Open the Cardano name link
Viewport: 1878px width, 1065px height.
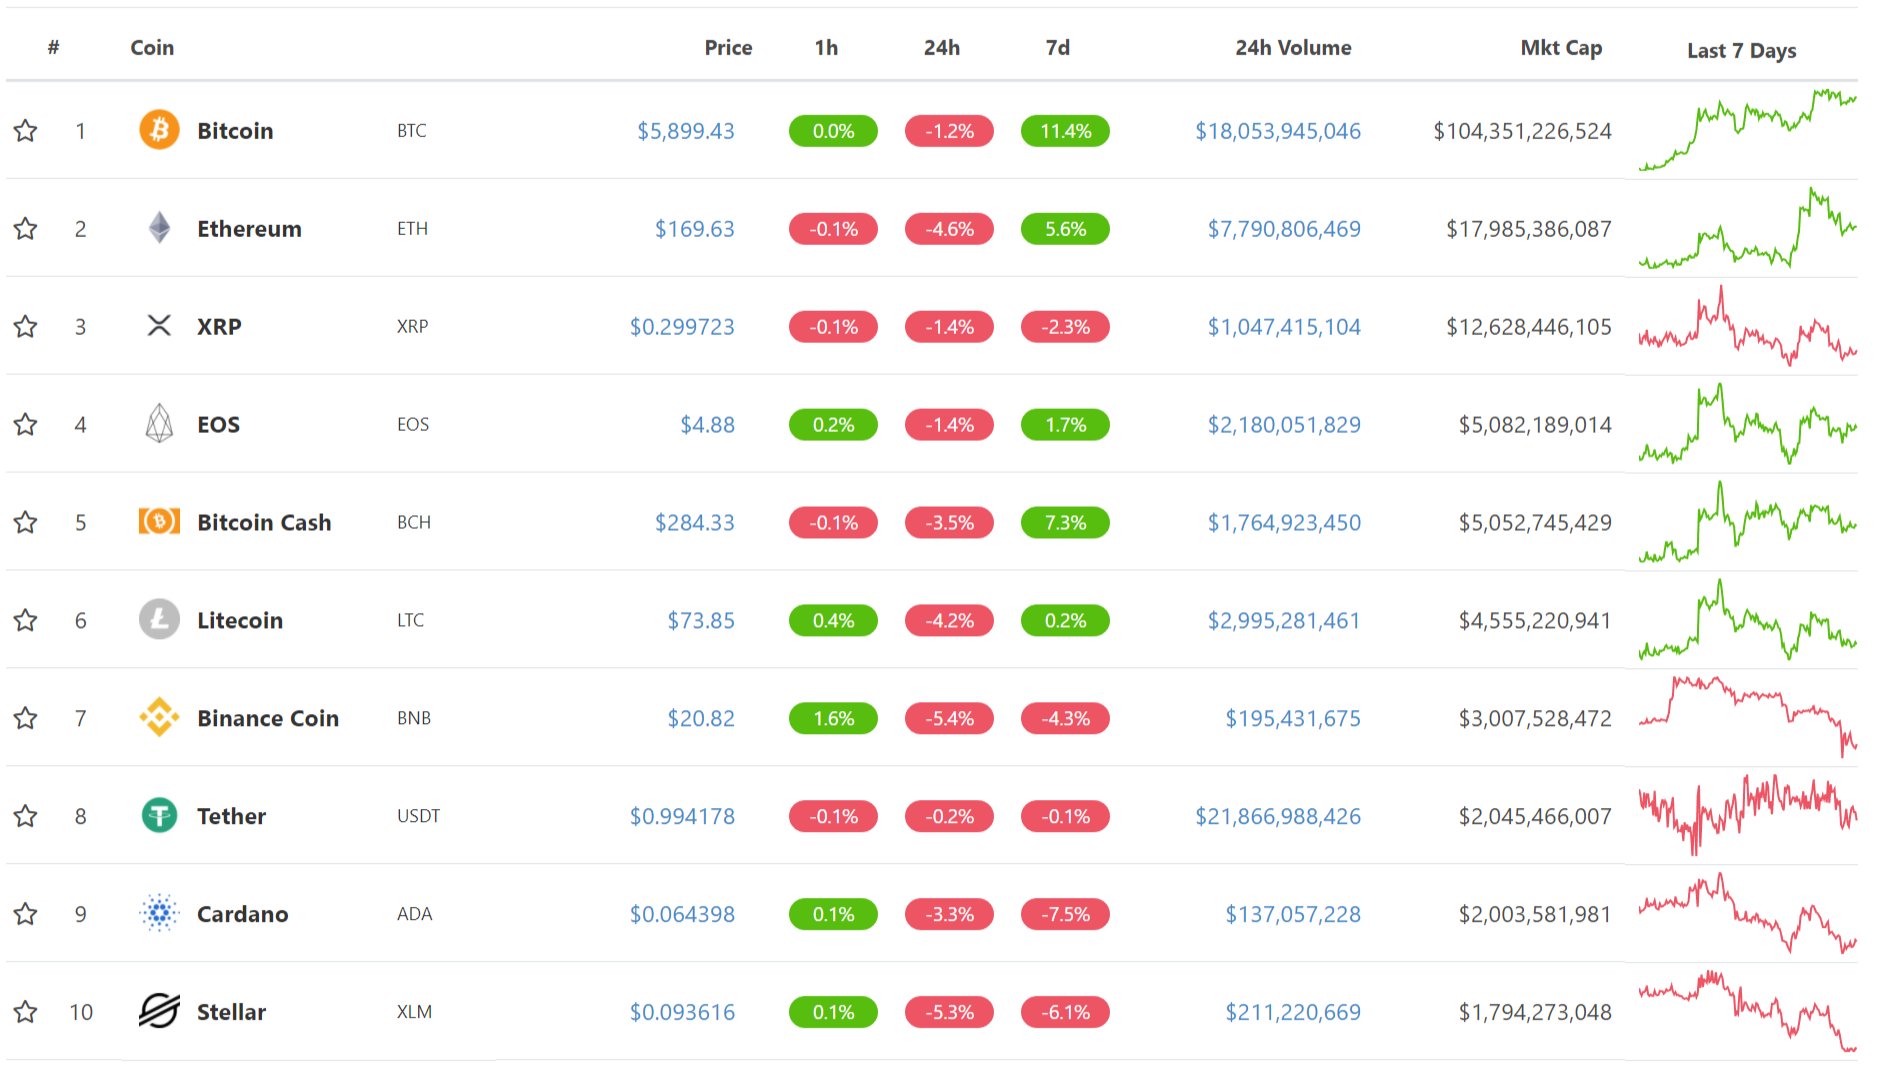[242, 915]
